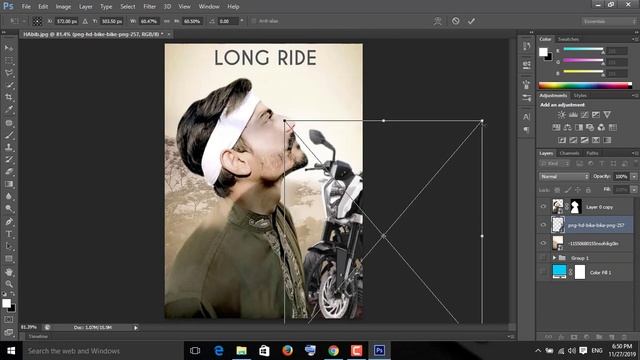
Task: Toggle the Anti-alias checkbox
Action: tap(253, 21)
